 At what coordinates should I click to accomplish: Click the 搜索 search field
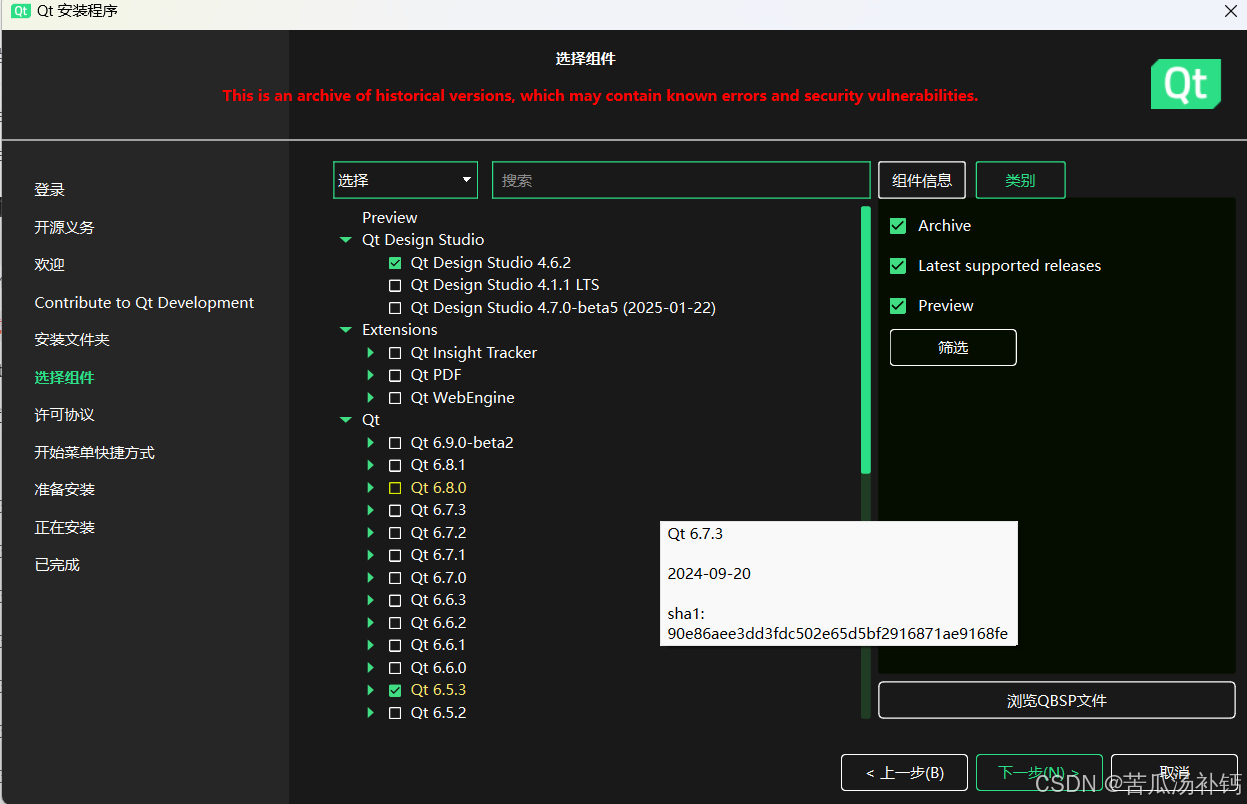point(681,180)
